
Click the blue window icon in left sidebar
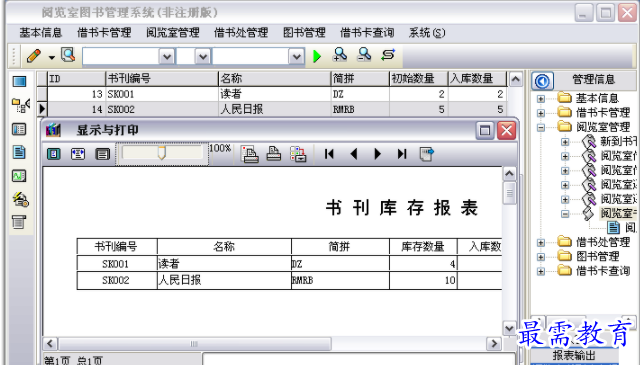click(x=19, y=82)
